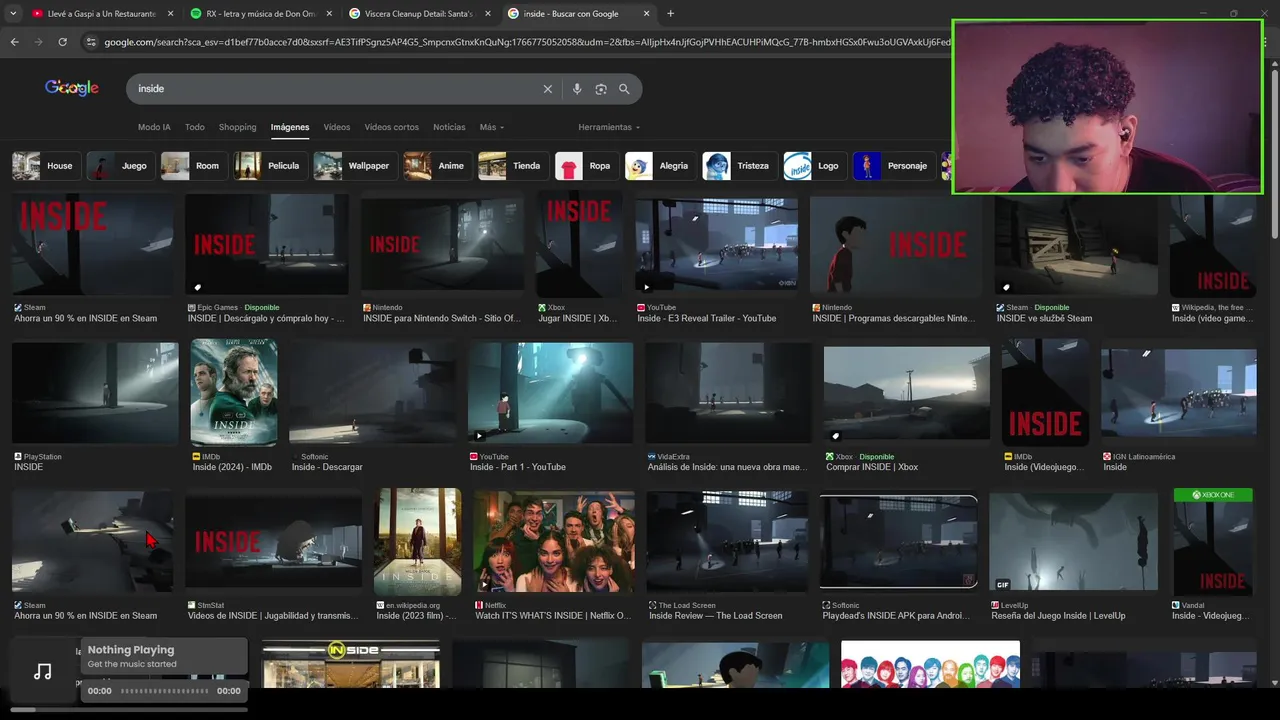This screenshot has height=720, width=1280.
Task: Open the 'Videos cortos' search tab
Action: coord(392,127)
